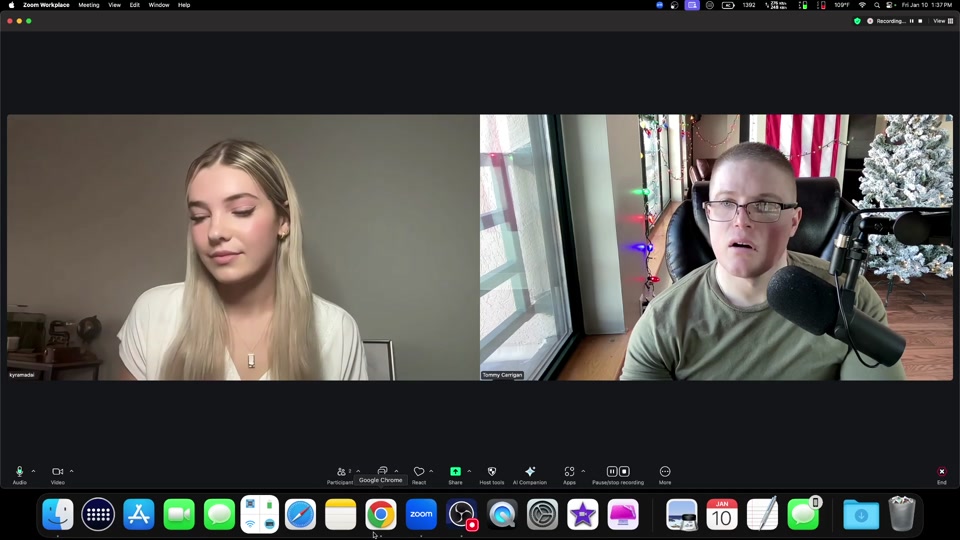This screenshot has height=540, width=960.
Task: Mute the microphone with the Audio button
Action: point(19,472)
